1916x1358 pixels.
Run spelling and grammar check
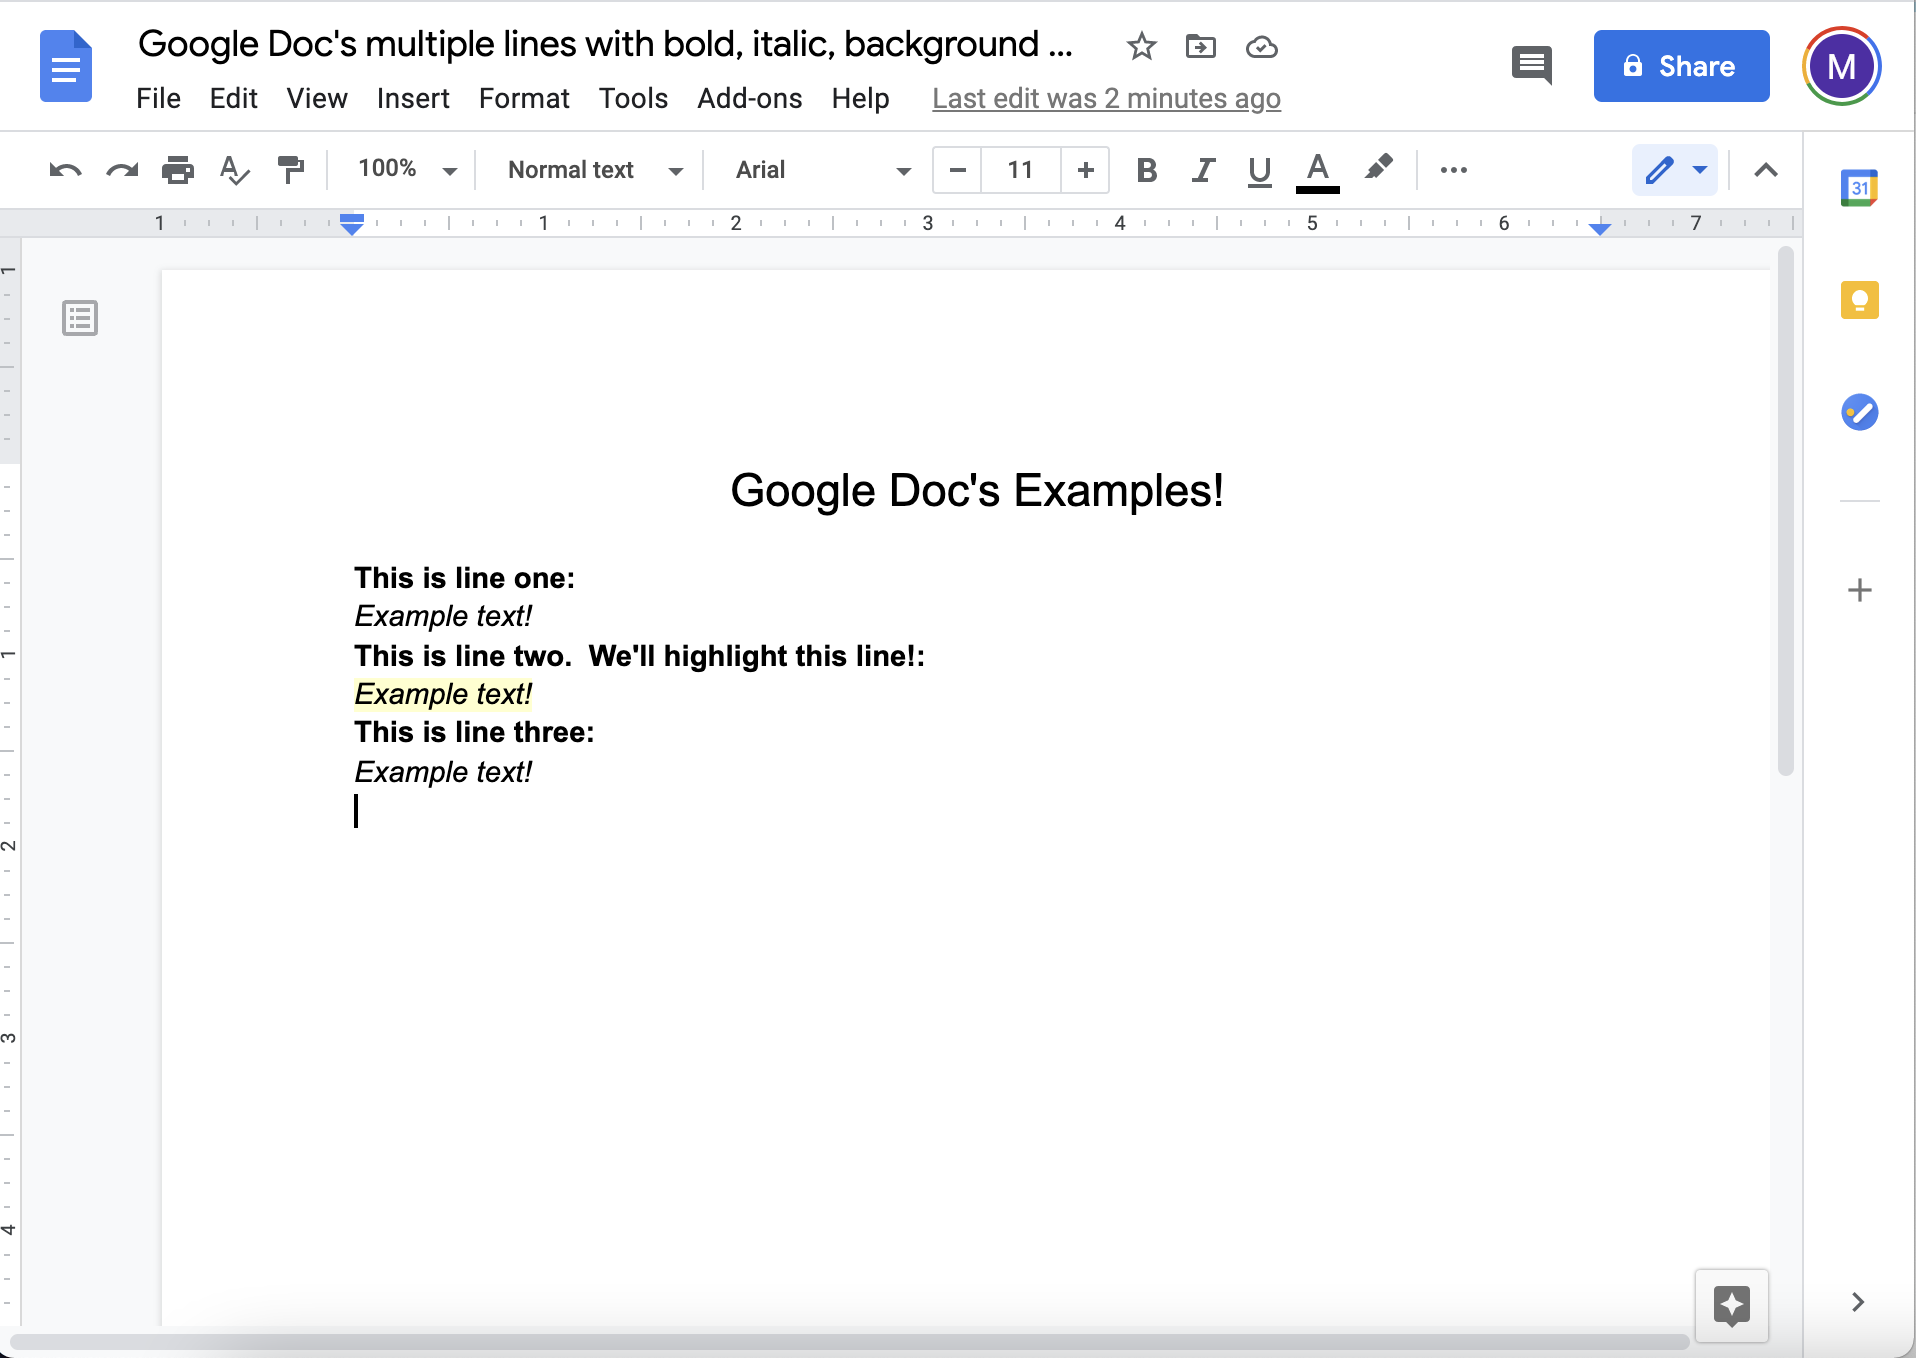234,170
